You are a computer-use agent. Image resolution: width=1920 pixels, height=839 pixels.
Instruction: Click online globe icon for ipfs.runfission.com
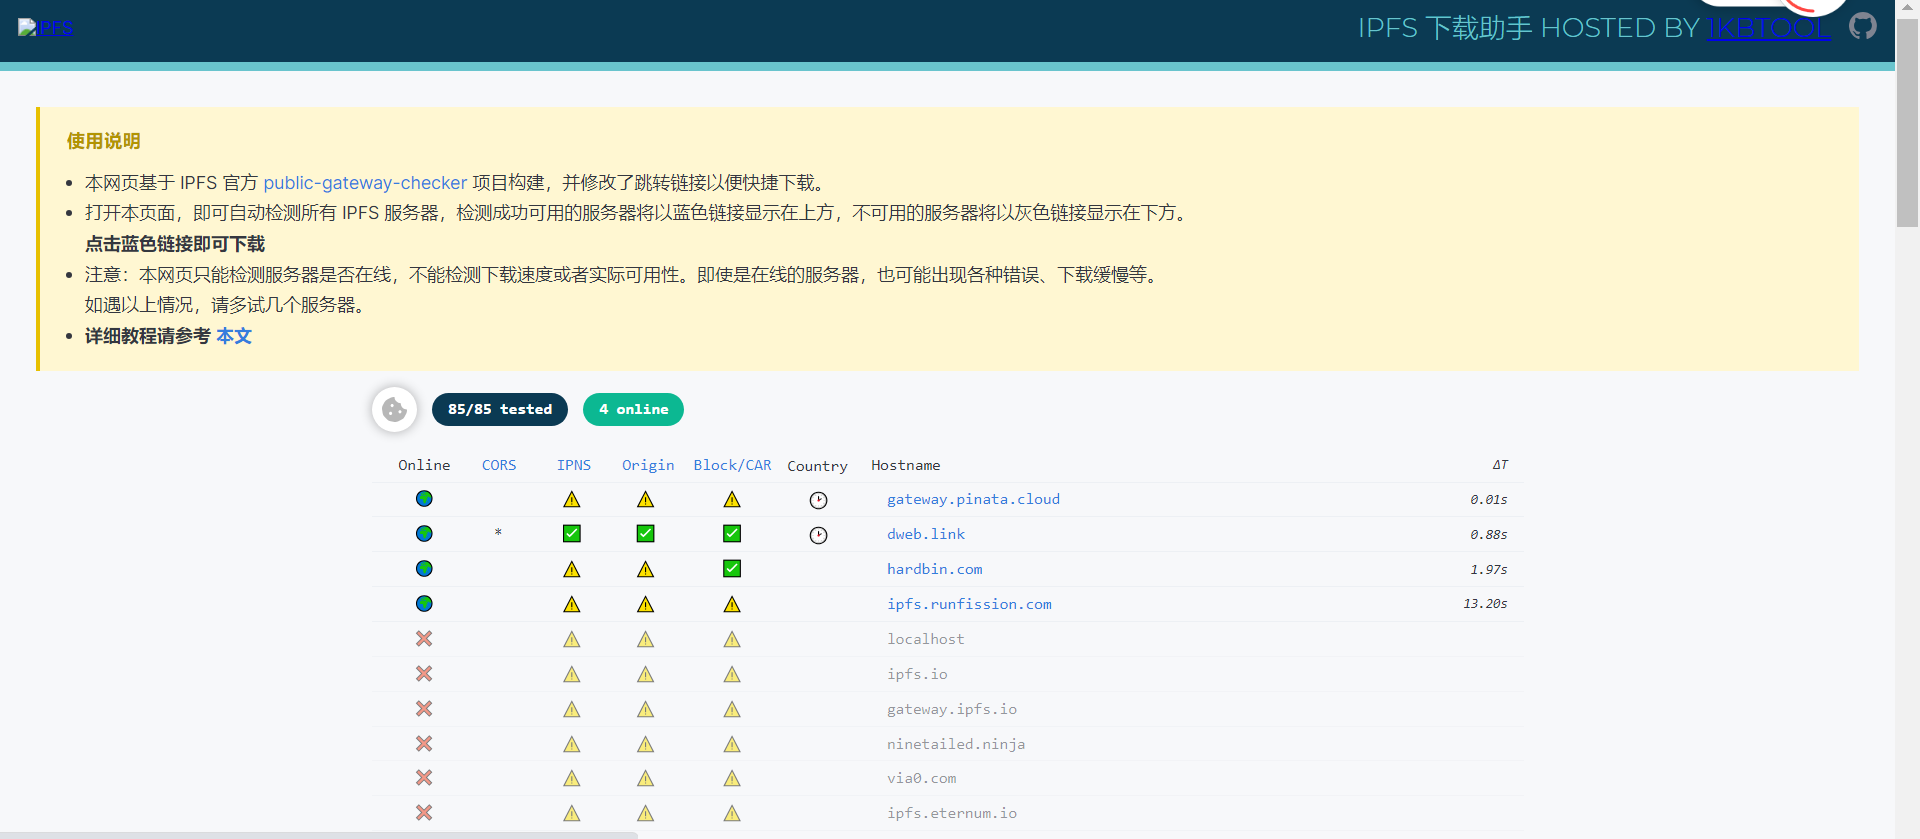424,604
